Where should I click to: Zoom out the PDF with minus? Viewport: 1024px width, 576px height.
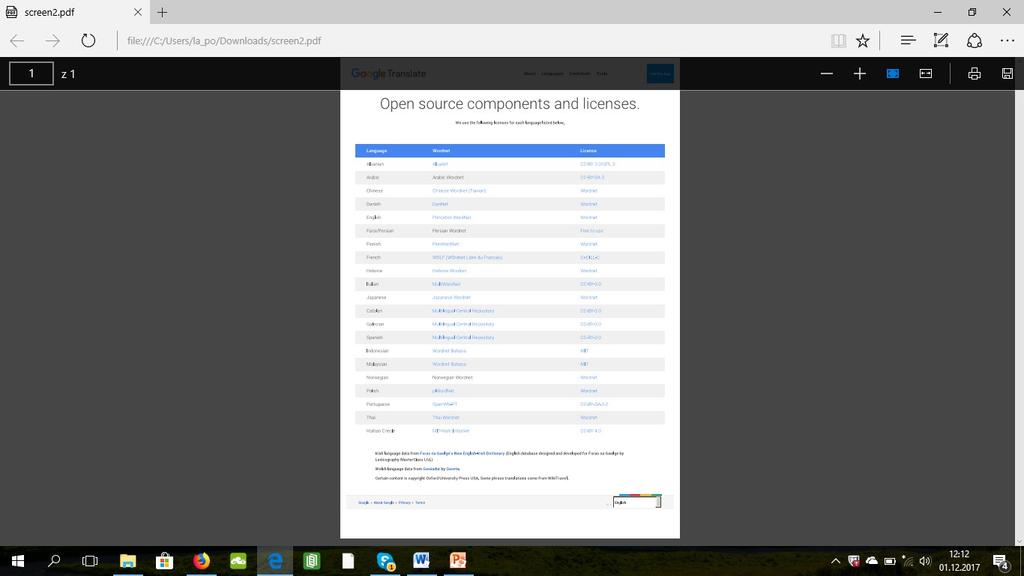tap(827, 74)
